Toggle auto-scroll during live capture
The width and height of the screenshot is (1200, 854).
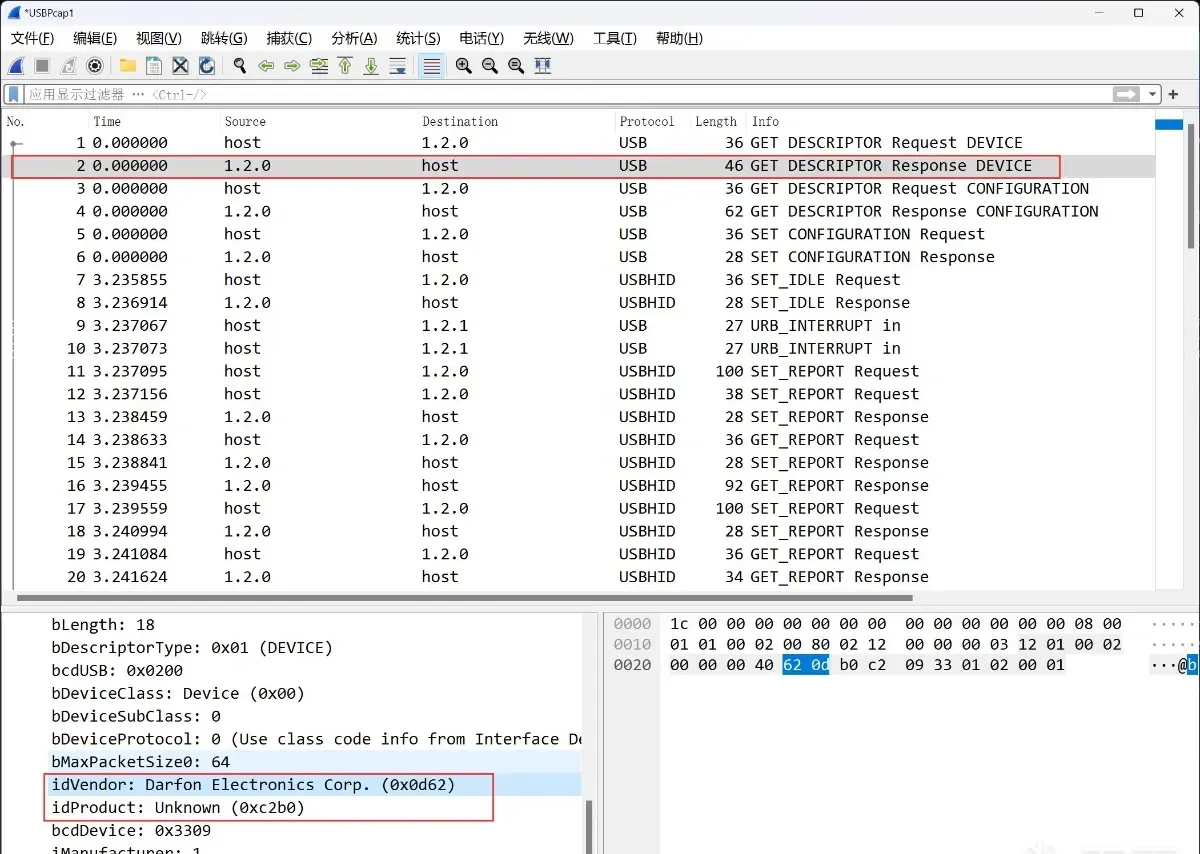[x=398, y=66]
